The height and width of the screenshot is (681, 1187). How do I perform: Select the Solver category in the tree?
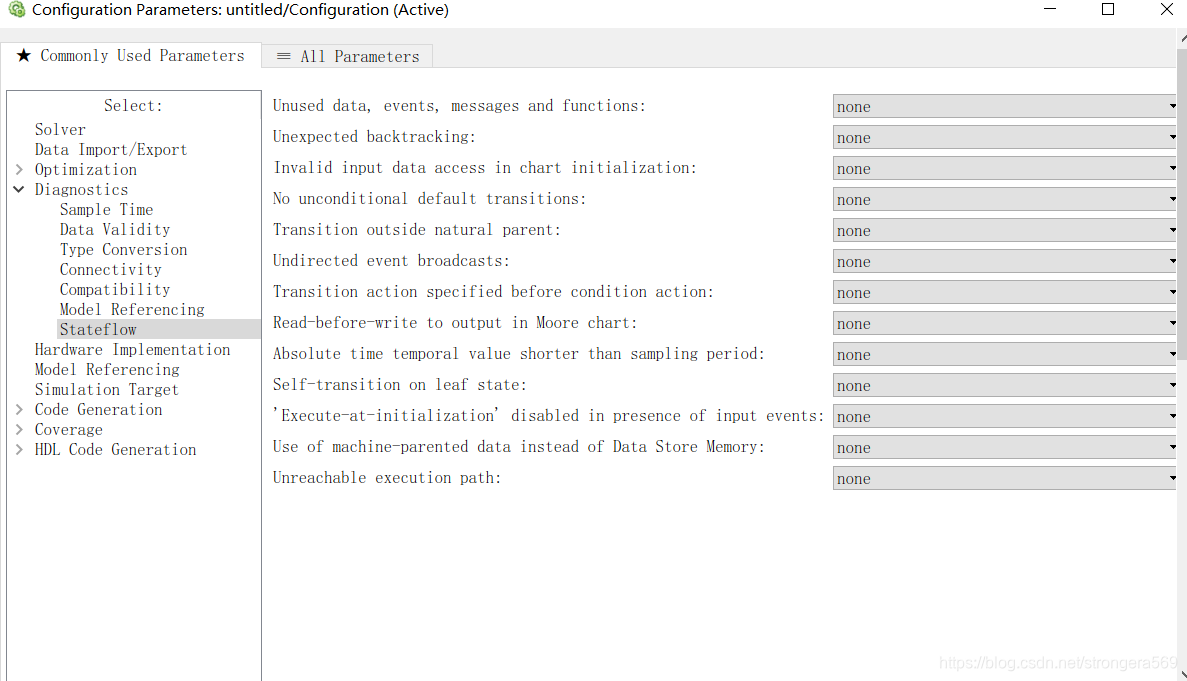click(x=60, y=129)
